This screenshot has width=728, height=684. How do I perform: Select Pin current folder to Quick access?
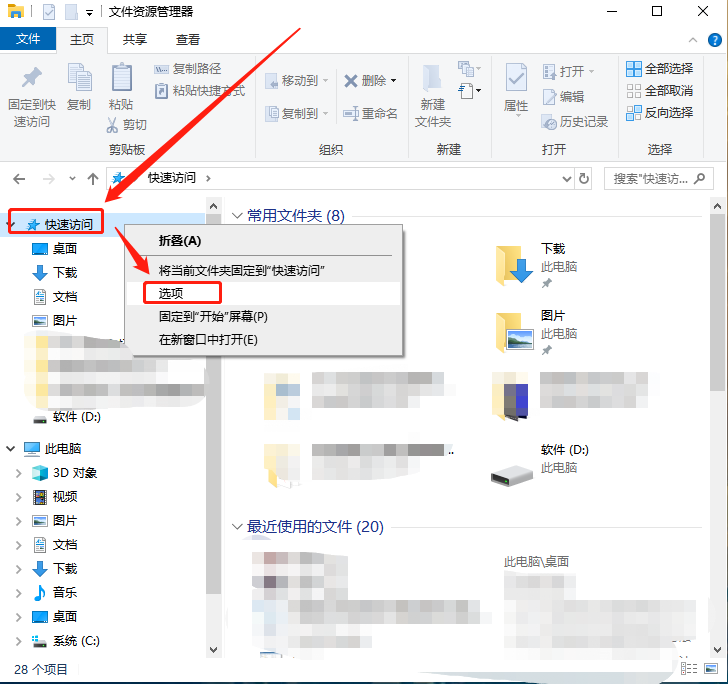pyautogui.click(x=264, y=270)
